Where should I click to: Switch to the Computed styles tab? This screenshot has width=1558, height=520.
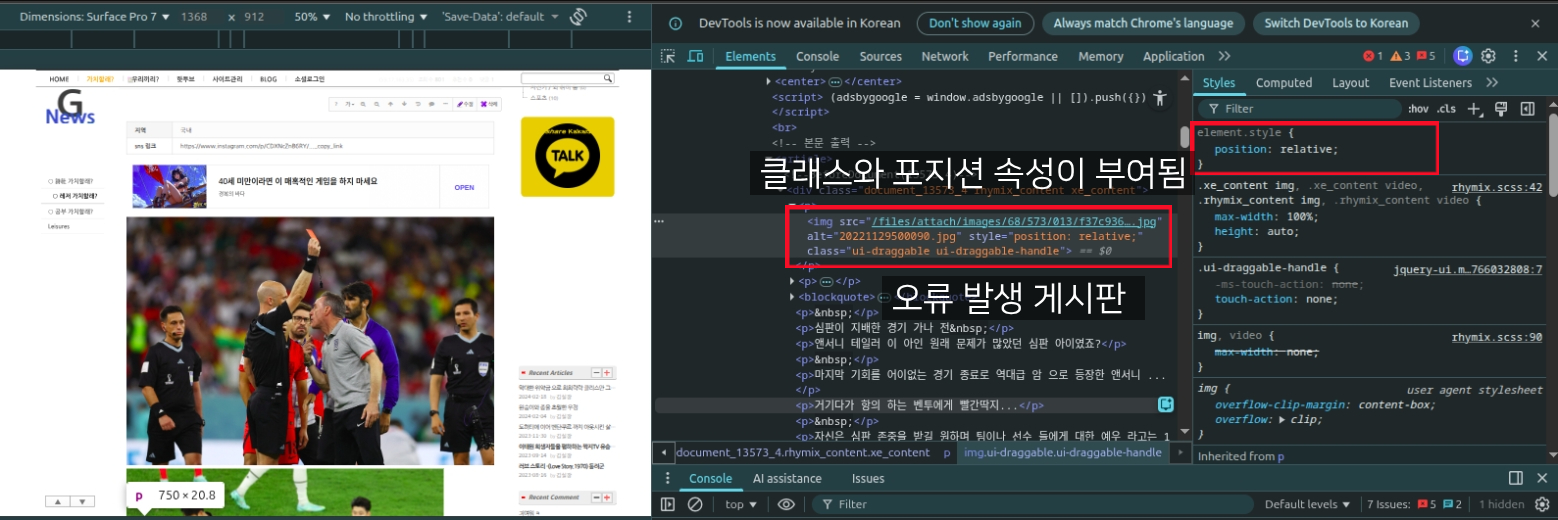[x=1283, y=83]
